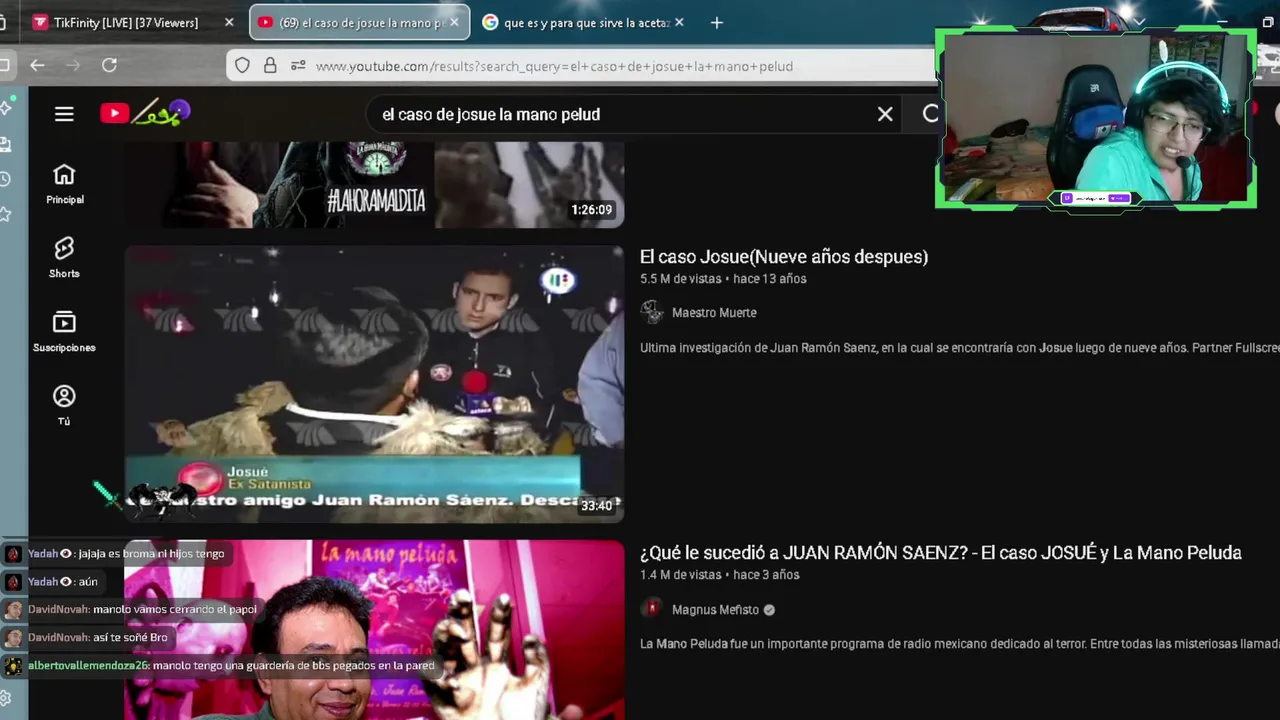
Task: Click description 'Ultima investigación de Juan Ramón Saenz'
Action: pyautogui.click(x=959, y=348)
